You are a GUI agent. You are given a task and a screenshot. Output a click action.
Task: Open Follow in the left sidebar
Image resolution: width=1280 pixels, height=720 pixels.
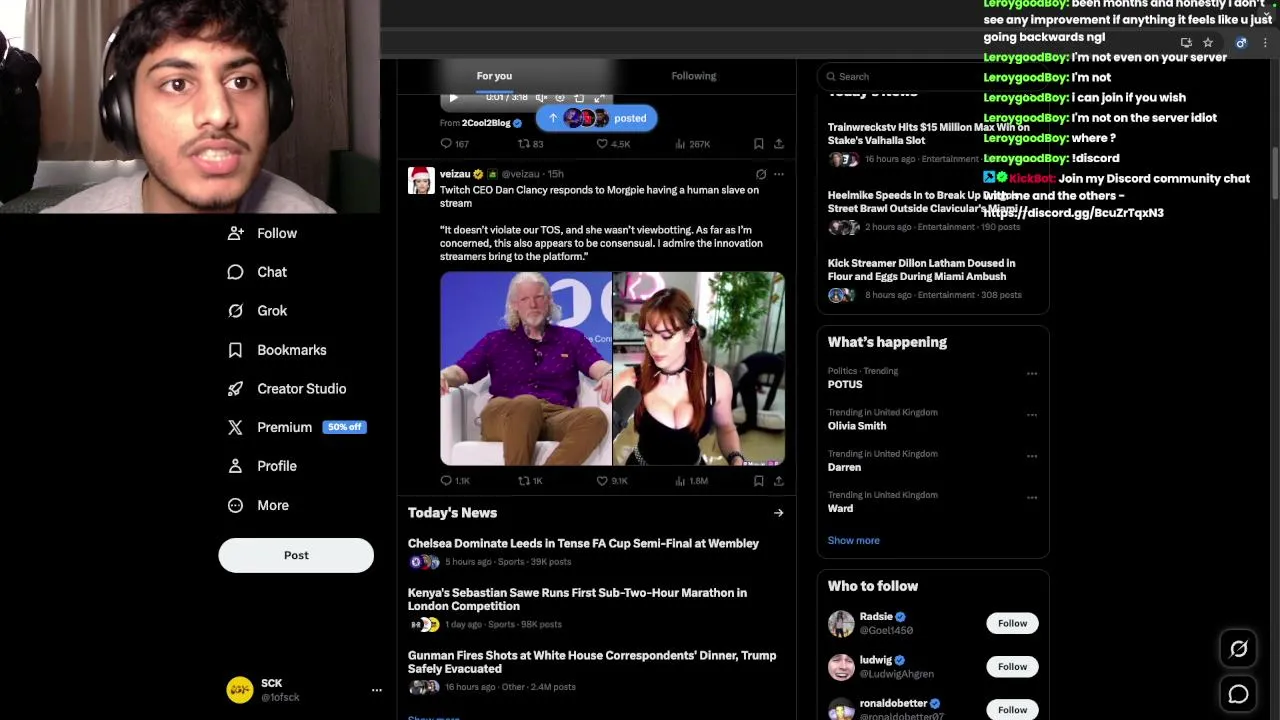262,233
